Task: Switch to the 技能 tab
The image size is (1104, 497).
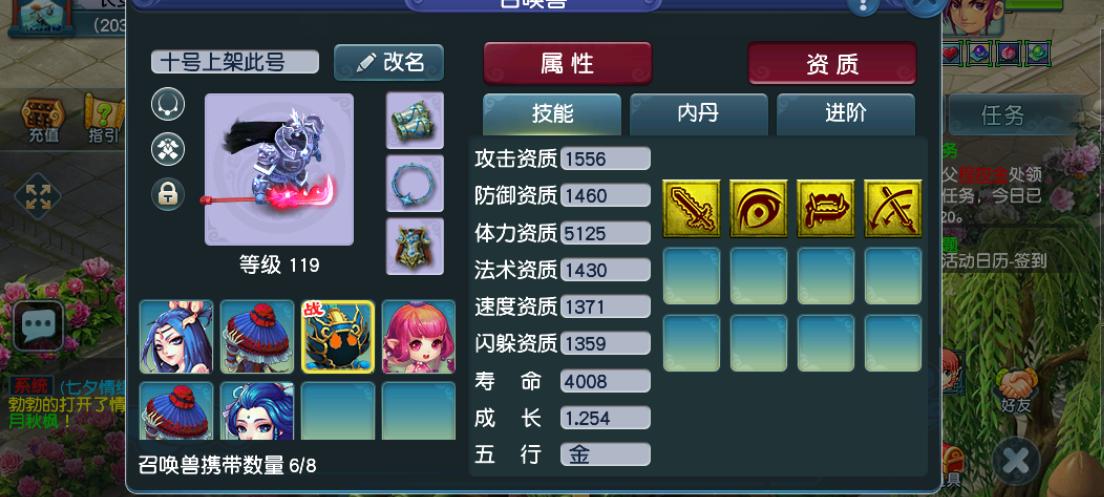Action: [x=552, y=114]
